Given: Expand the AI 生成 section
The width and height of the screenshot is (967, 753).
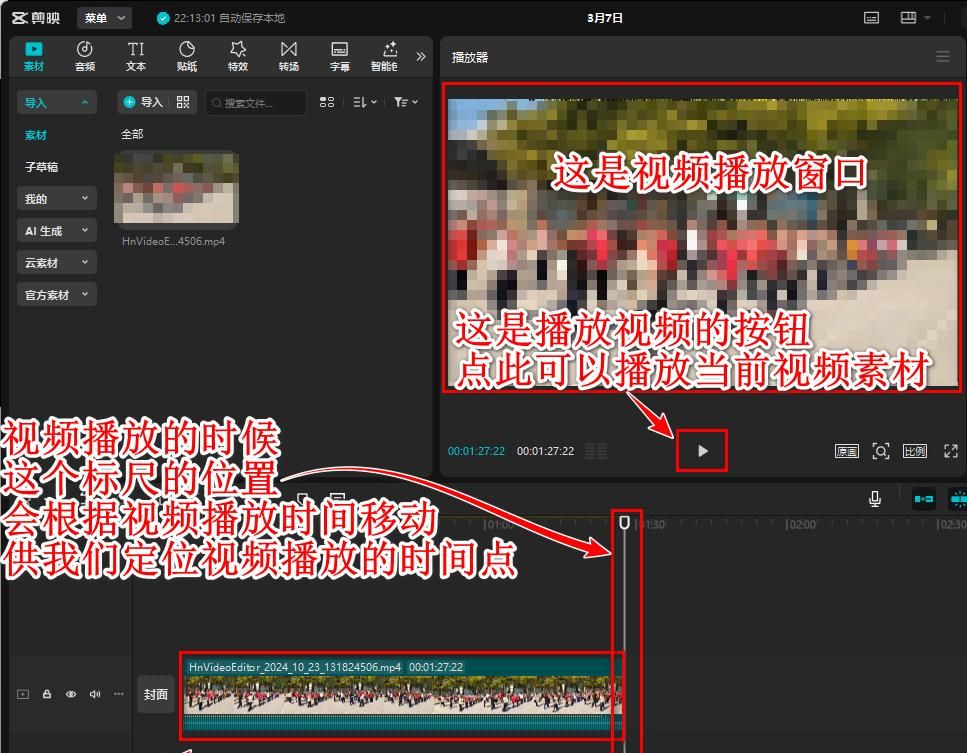Looking at the screenshot, I should pos(56,231).
